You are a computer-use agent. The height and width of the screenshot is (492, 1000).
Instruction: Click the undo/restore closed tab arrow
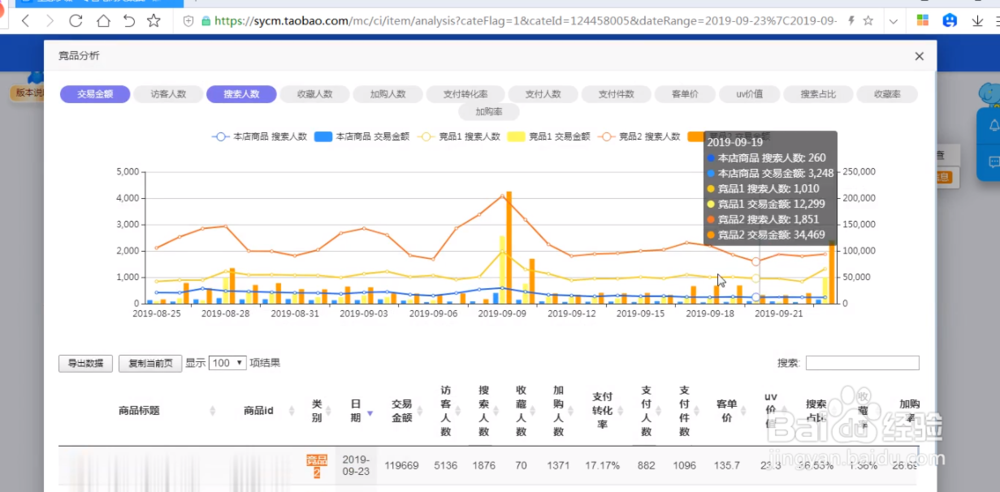(129, 20)
